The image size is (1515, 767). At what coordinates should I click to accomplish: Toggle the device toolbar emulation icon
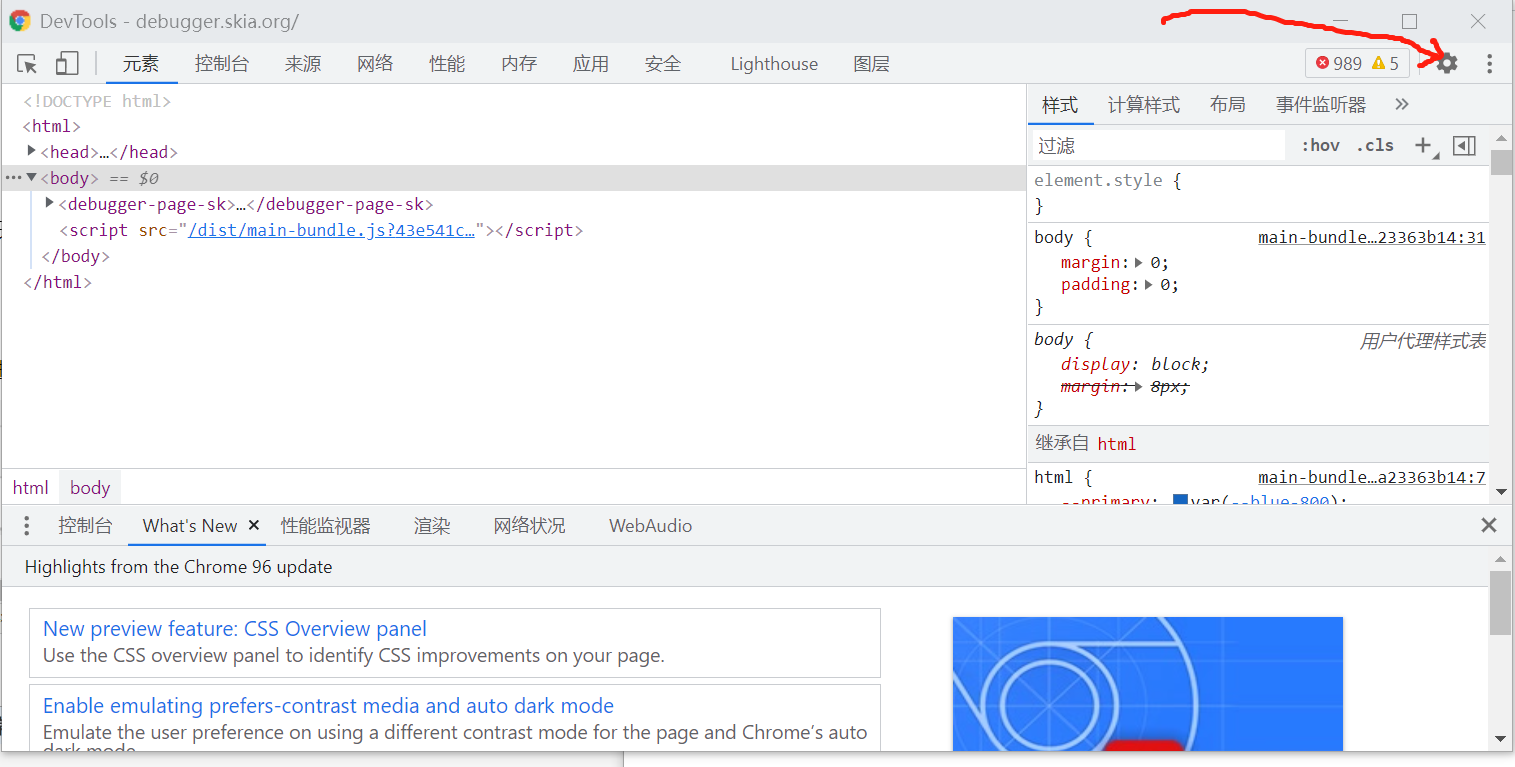pos(66,62)
